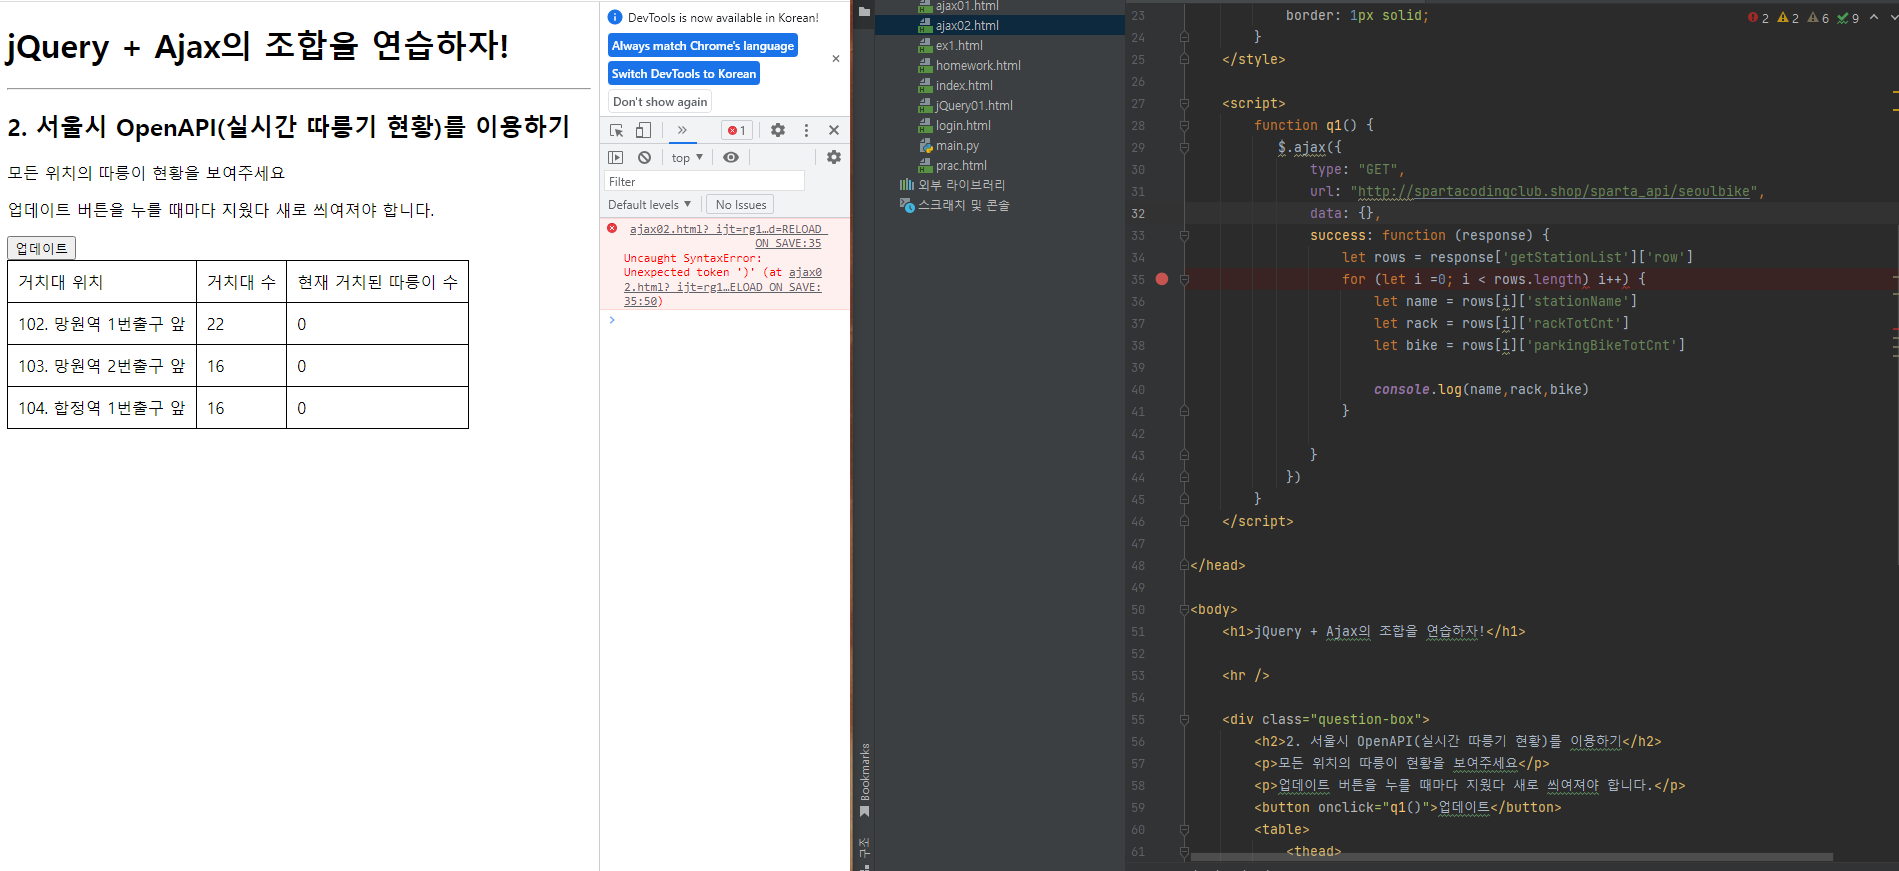Screen dimensions: 1899x871
Task: Expand 외부 라이브러리 node
Action: click(x=952, y=185)
